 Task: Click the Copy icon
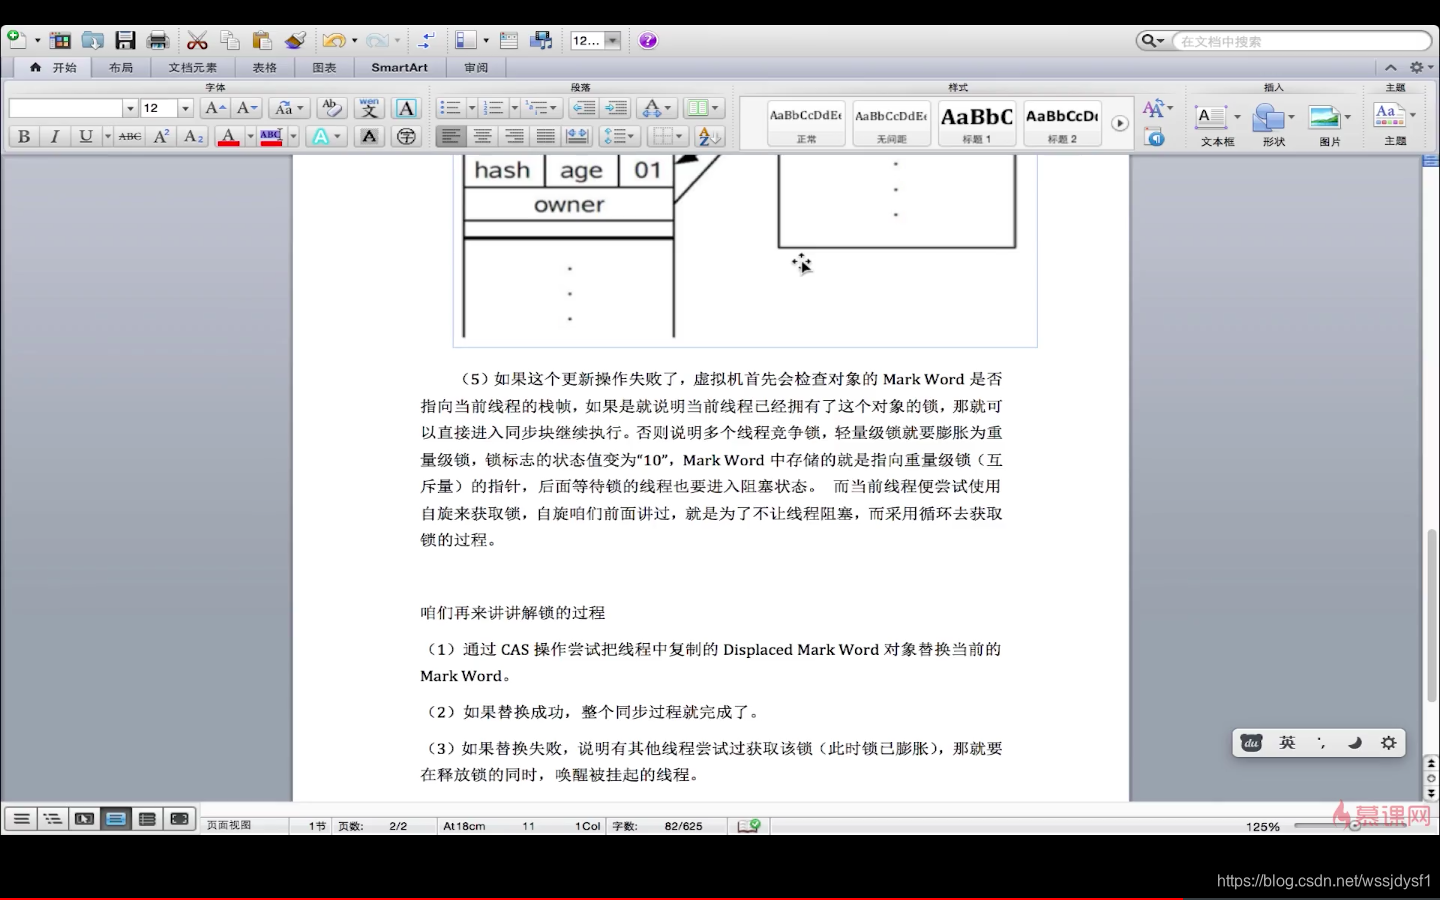(230, 40)
